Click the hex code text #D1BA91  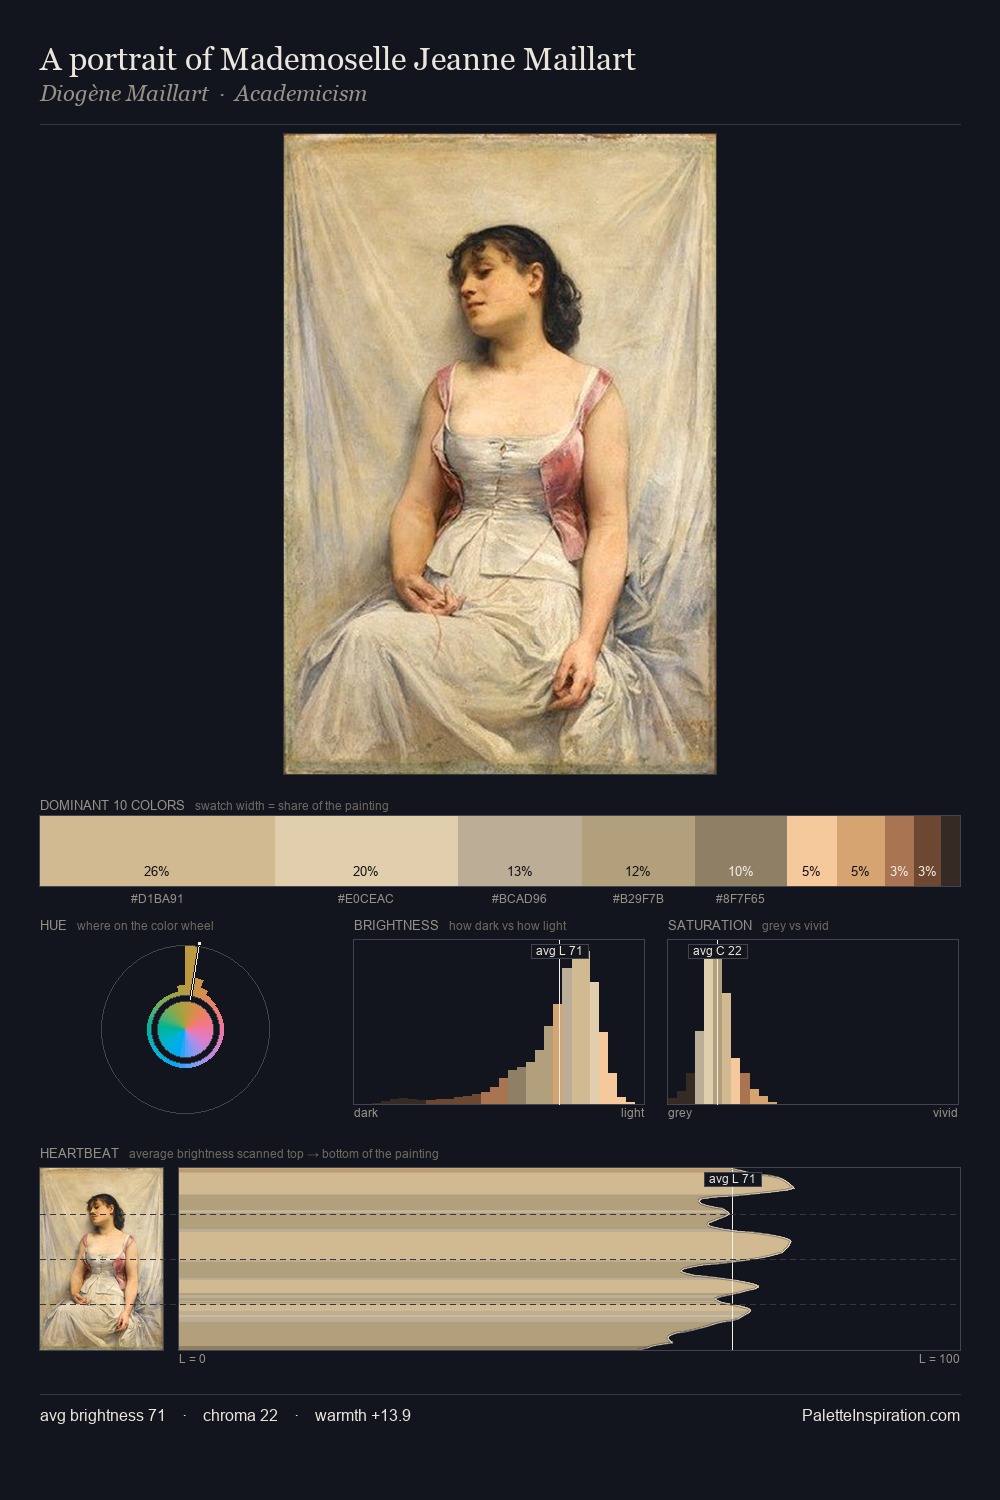point(157,898)
